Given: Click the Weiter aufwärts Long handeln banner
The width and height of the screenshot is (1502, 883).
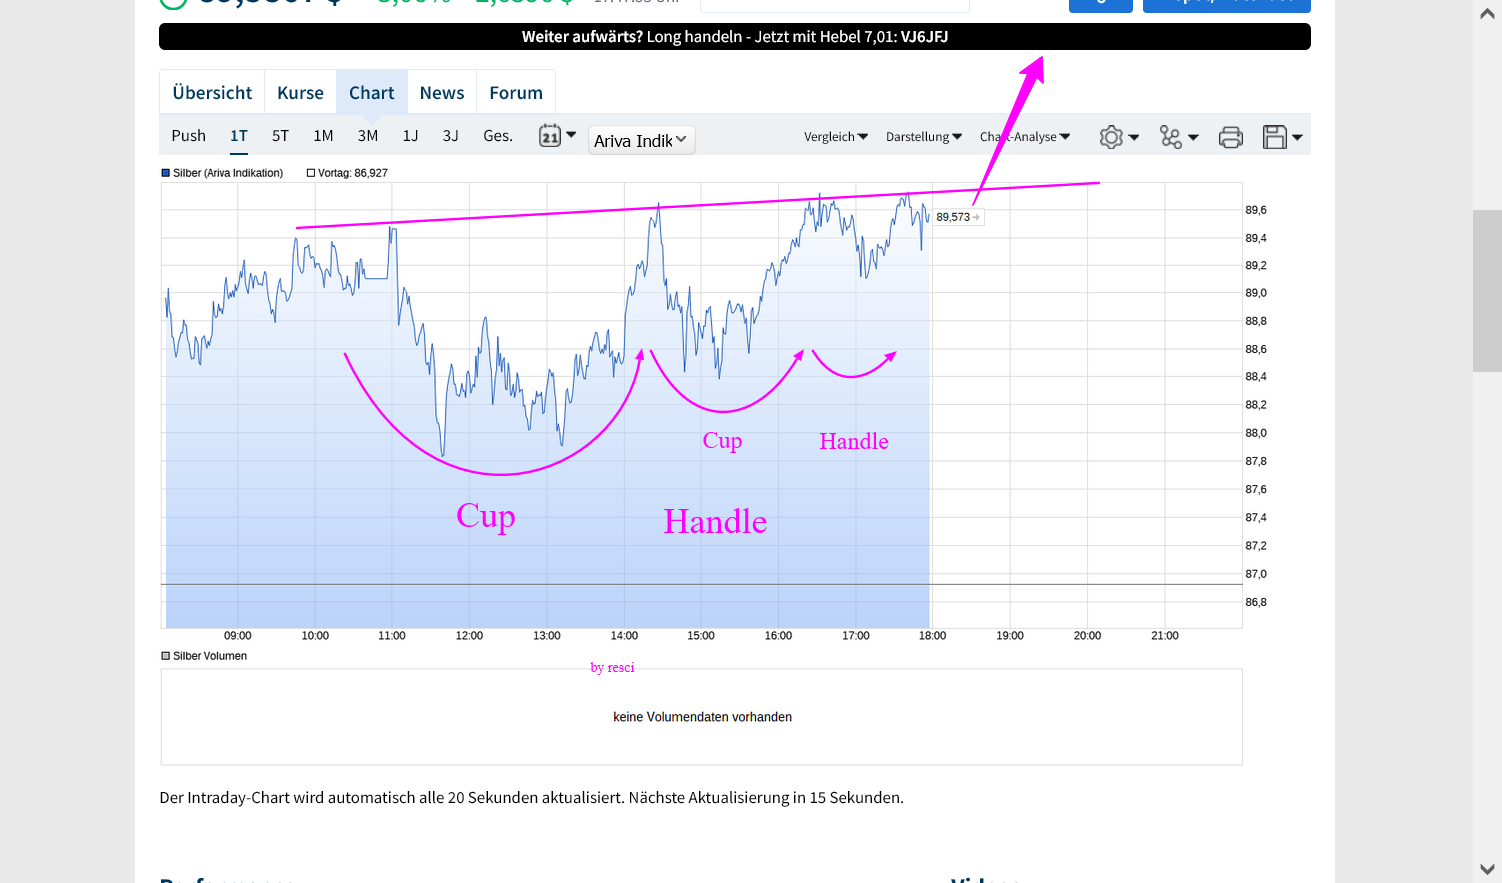Looking at the screenshot, I should click(x=735, y=37).
